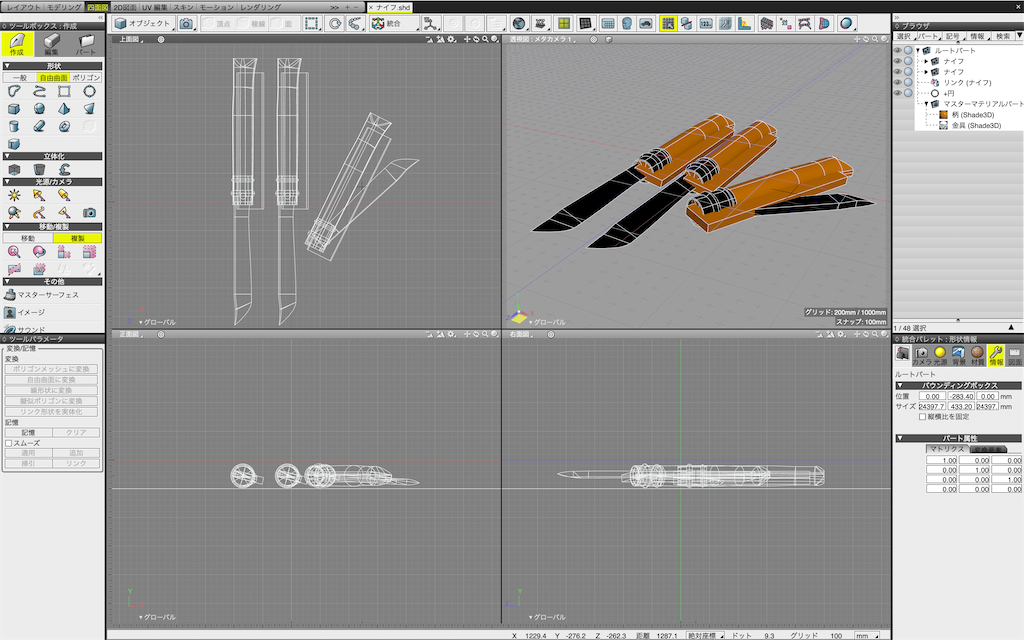This screenshot has height=640, width=1024.
Task: Switch to レンダリング workspace tab
Action: pyautogui.click(x=261, y=7)
